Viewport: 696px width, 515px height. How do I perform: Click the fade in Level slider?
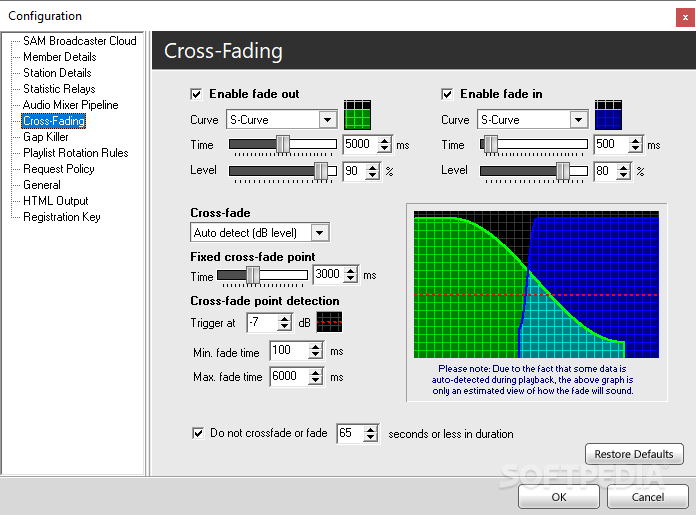point(534,171)
